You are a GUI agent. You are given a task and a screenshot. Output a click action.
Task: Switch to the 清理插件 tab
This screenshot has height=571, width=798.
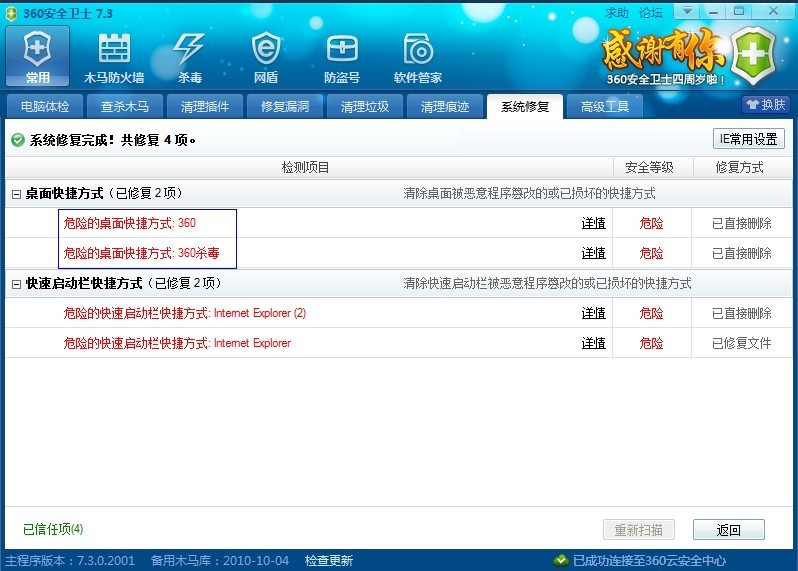coord(205,106)
